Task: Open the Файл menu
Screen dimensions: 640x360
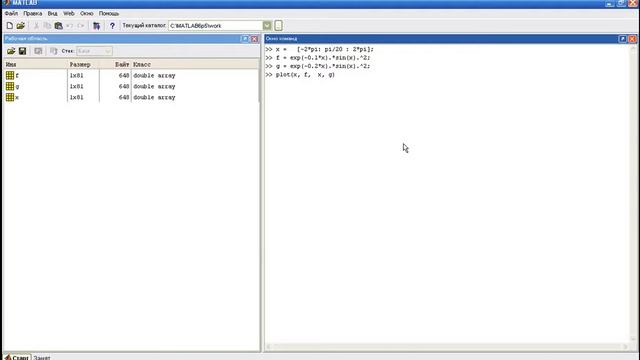Action: [11, 13]
